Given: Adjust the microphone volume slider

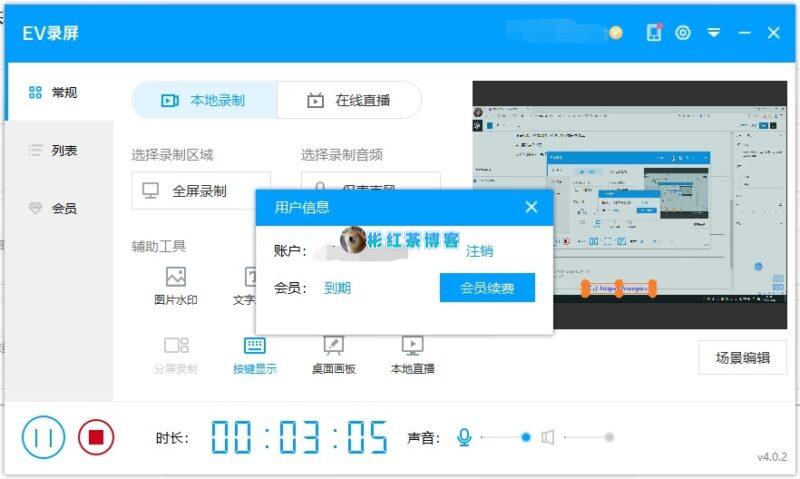Looking at the screenshot, I should 504,437.
